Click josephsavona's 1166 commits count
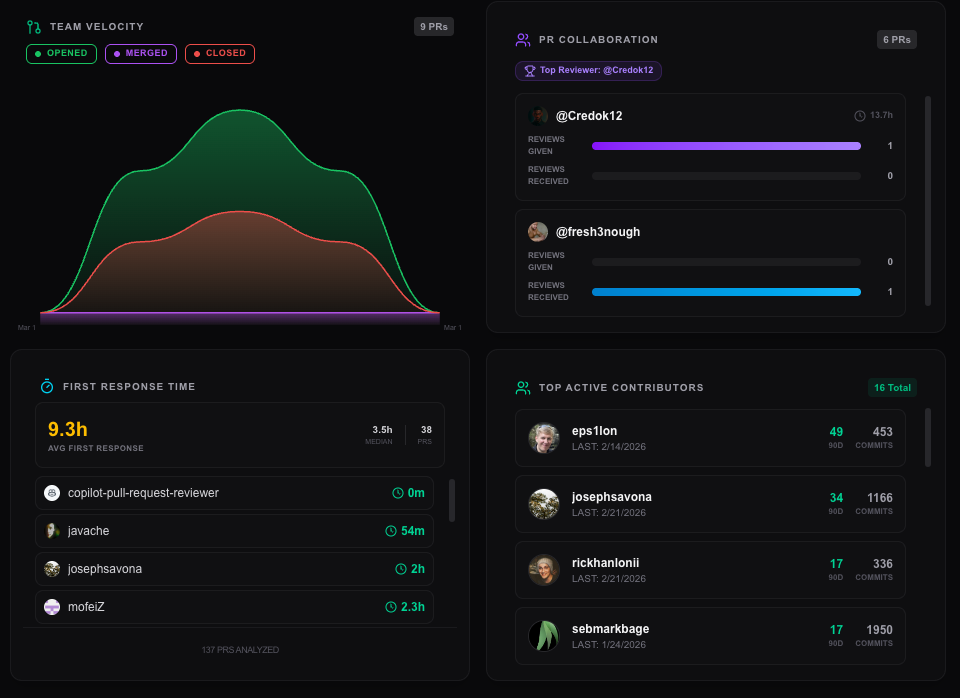The image size is (960, 698). coord(880,498)
